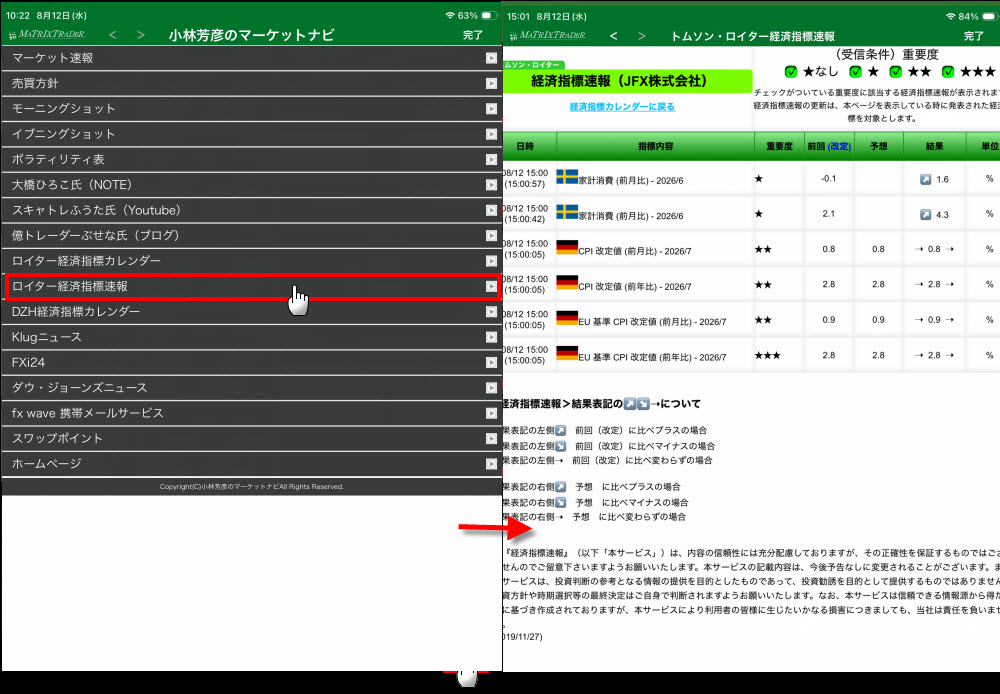Select スワップポイント menu row

(251, 439)
